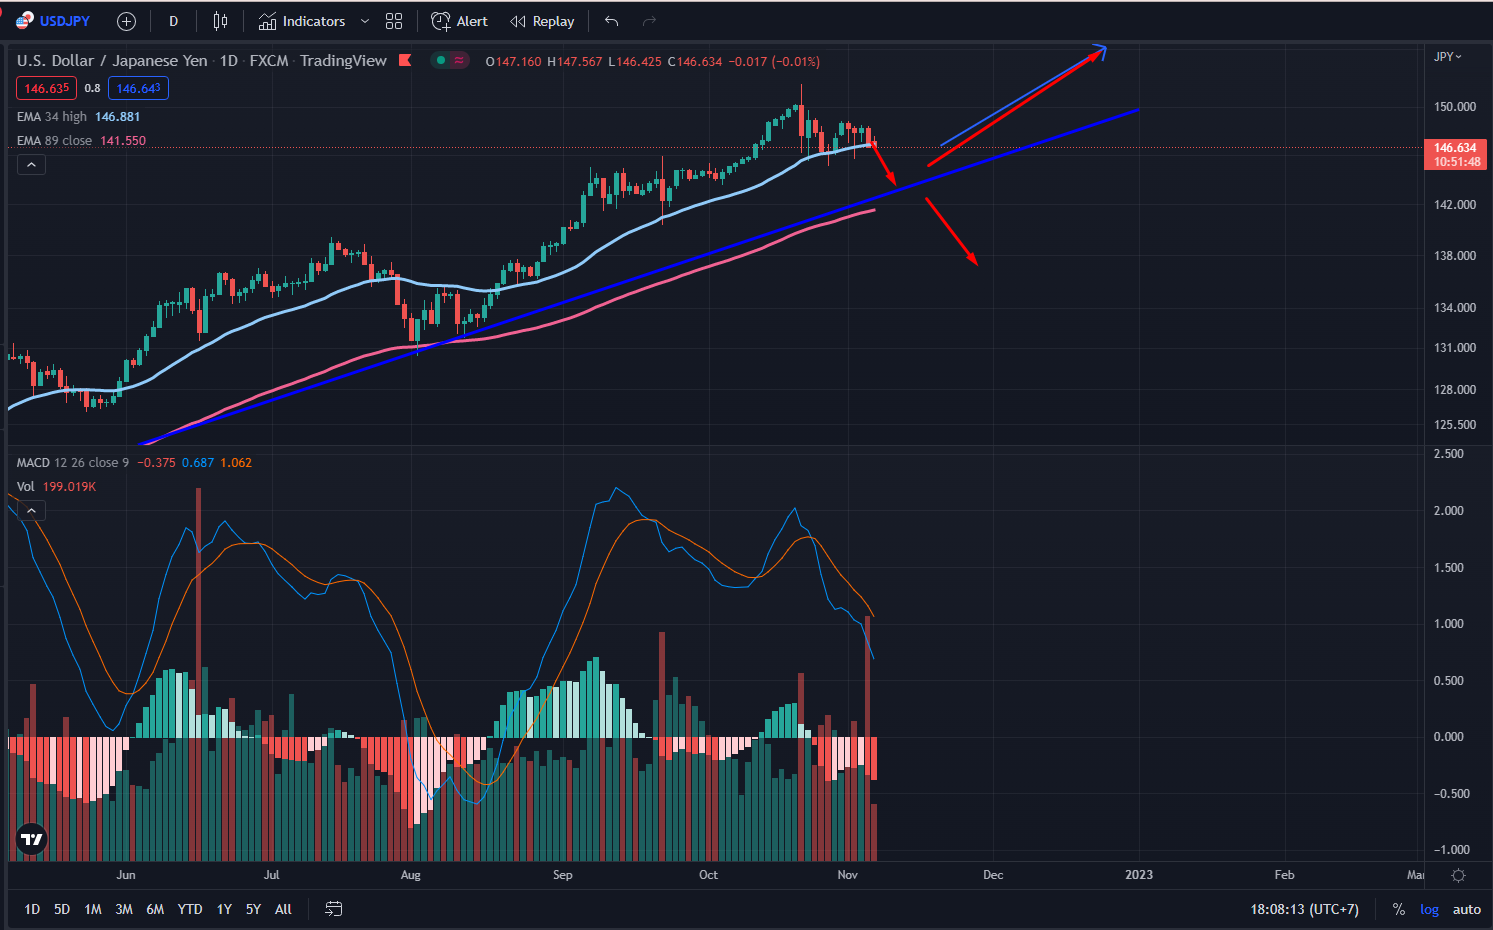Click the undo arrow icon
The height and width of the screenshot is (930, 1493).
pos(612,21)
